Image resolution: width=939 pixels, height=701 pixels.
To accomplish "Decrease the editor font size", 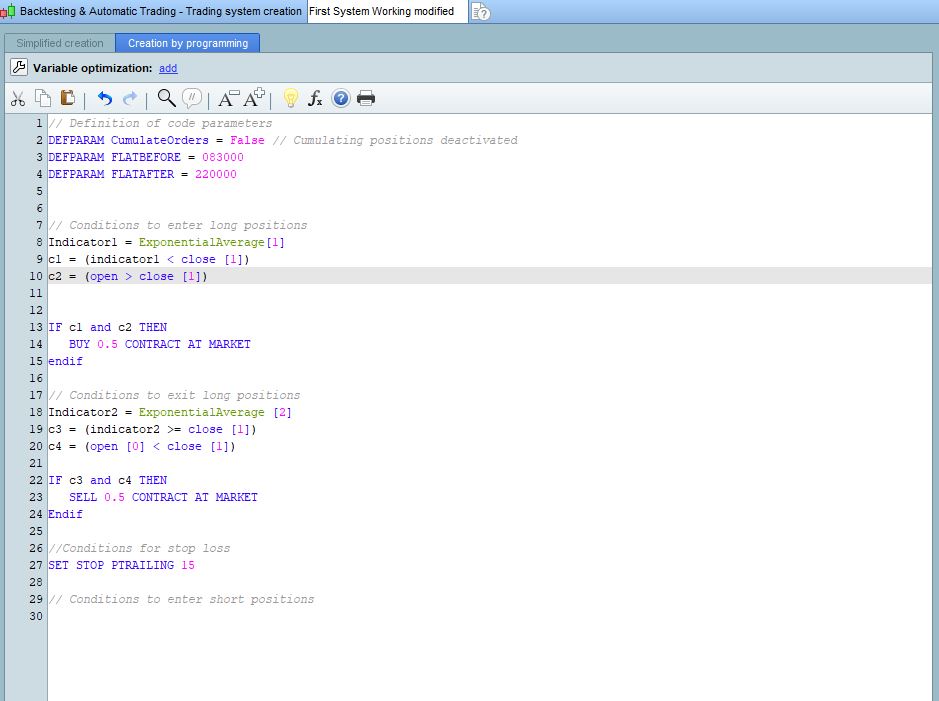I will (228, 98).
